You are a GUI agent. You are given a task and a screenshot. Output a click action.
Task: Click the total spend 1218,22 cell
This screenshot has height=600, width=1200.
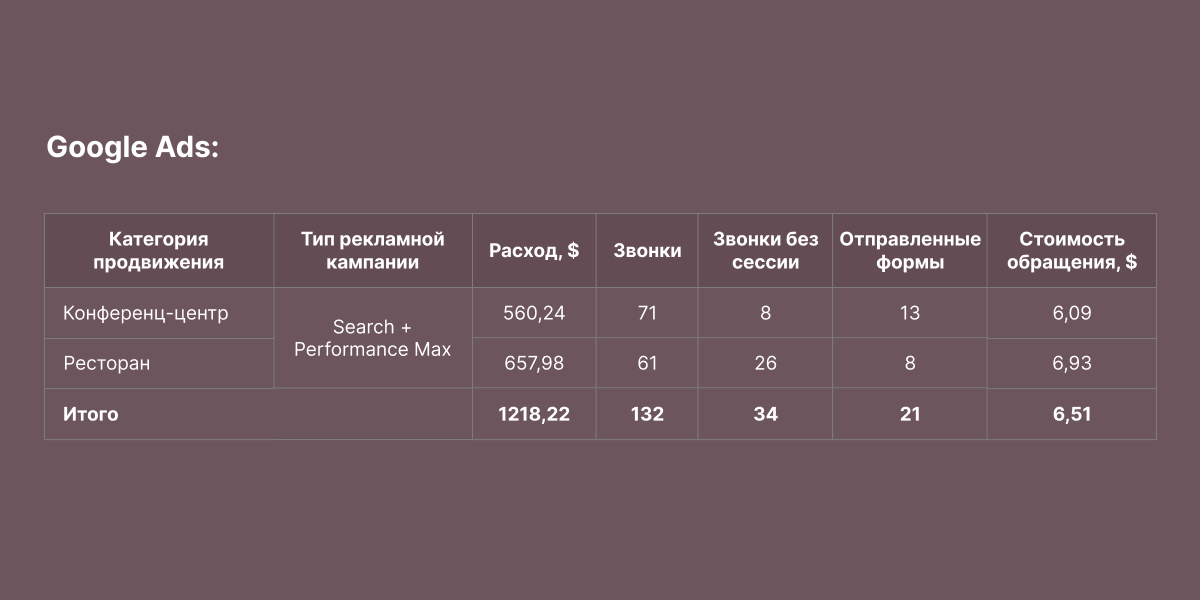tap(534, 414)
